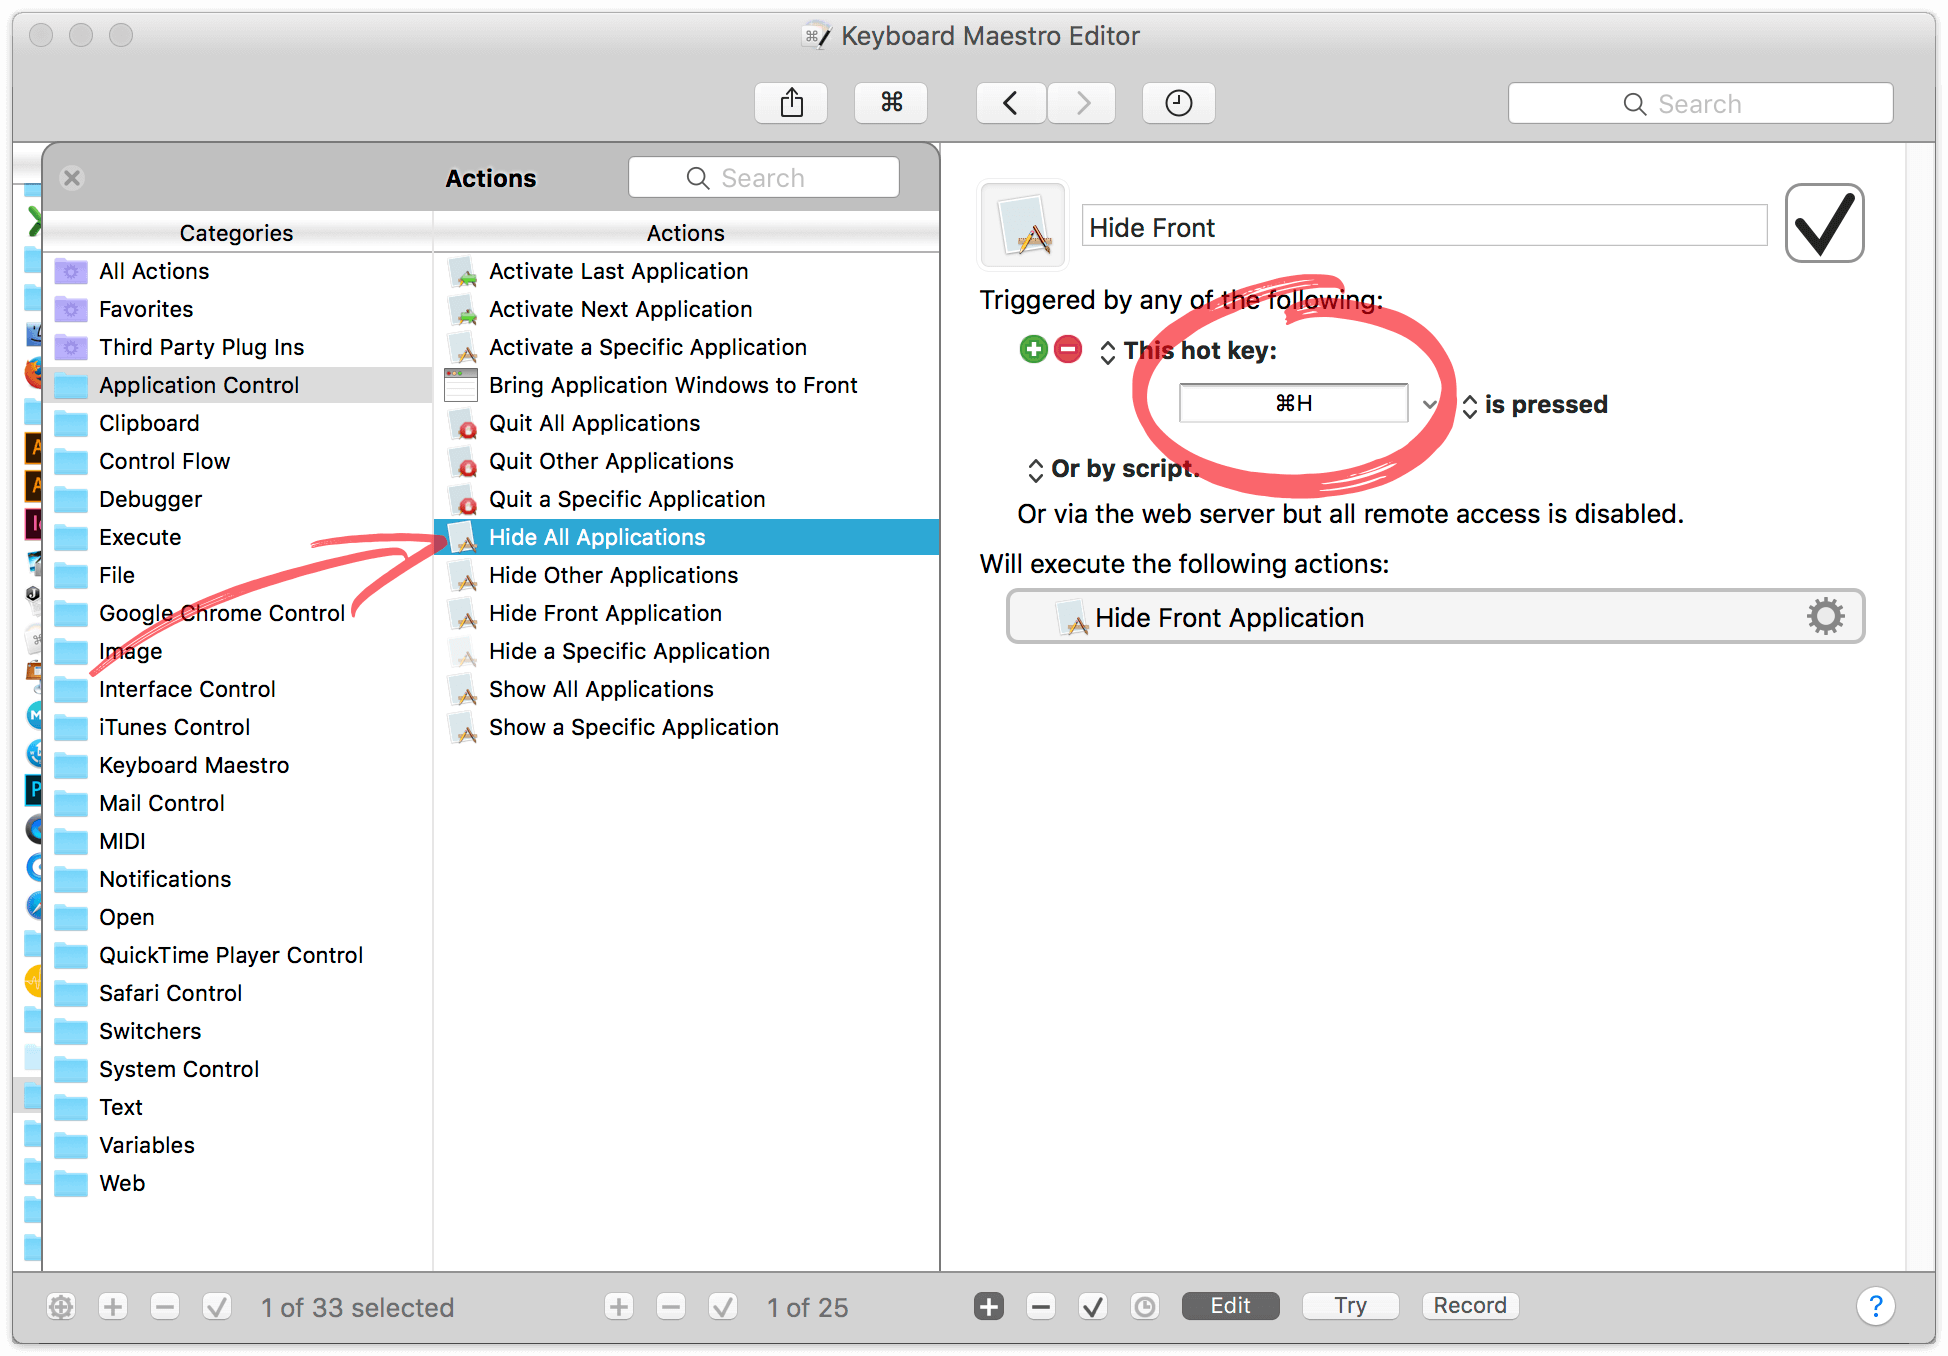Click the Firefox icon in the left dock strip
This screenshot has height=1356, width=1948.
click(33, 372)
